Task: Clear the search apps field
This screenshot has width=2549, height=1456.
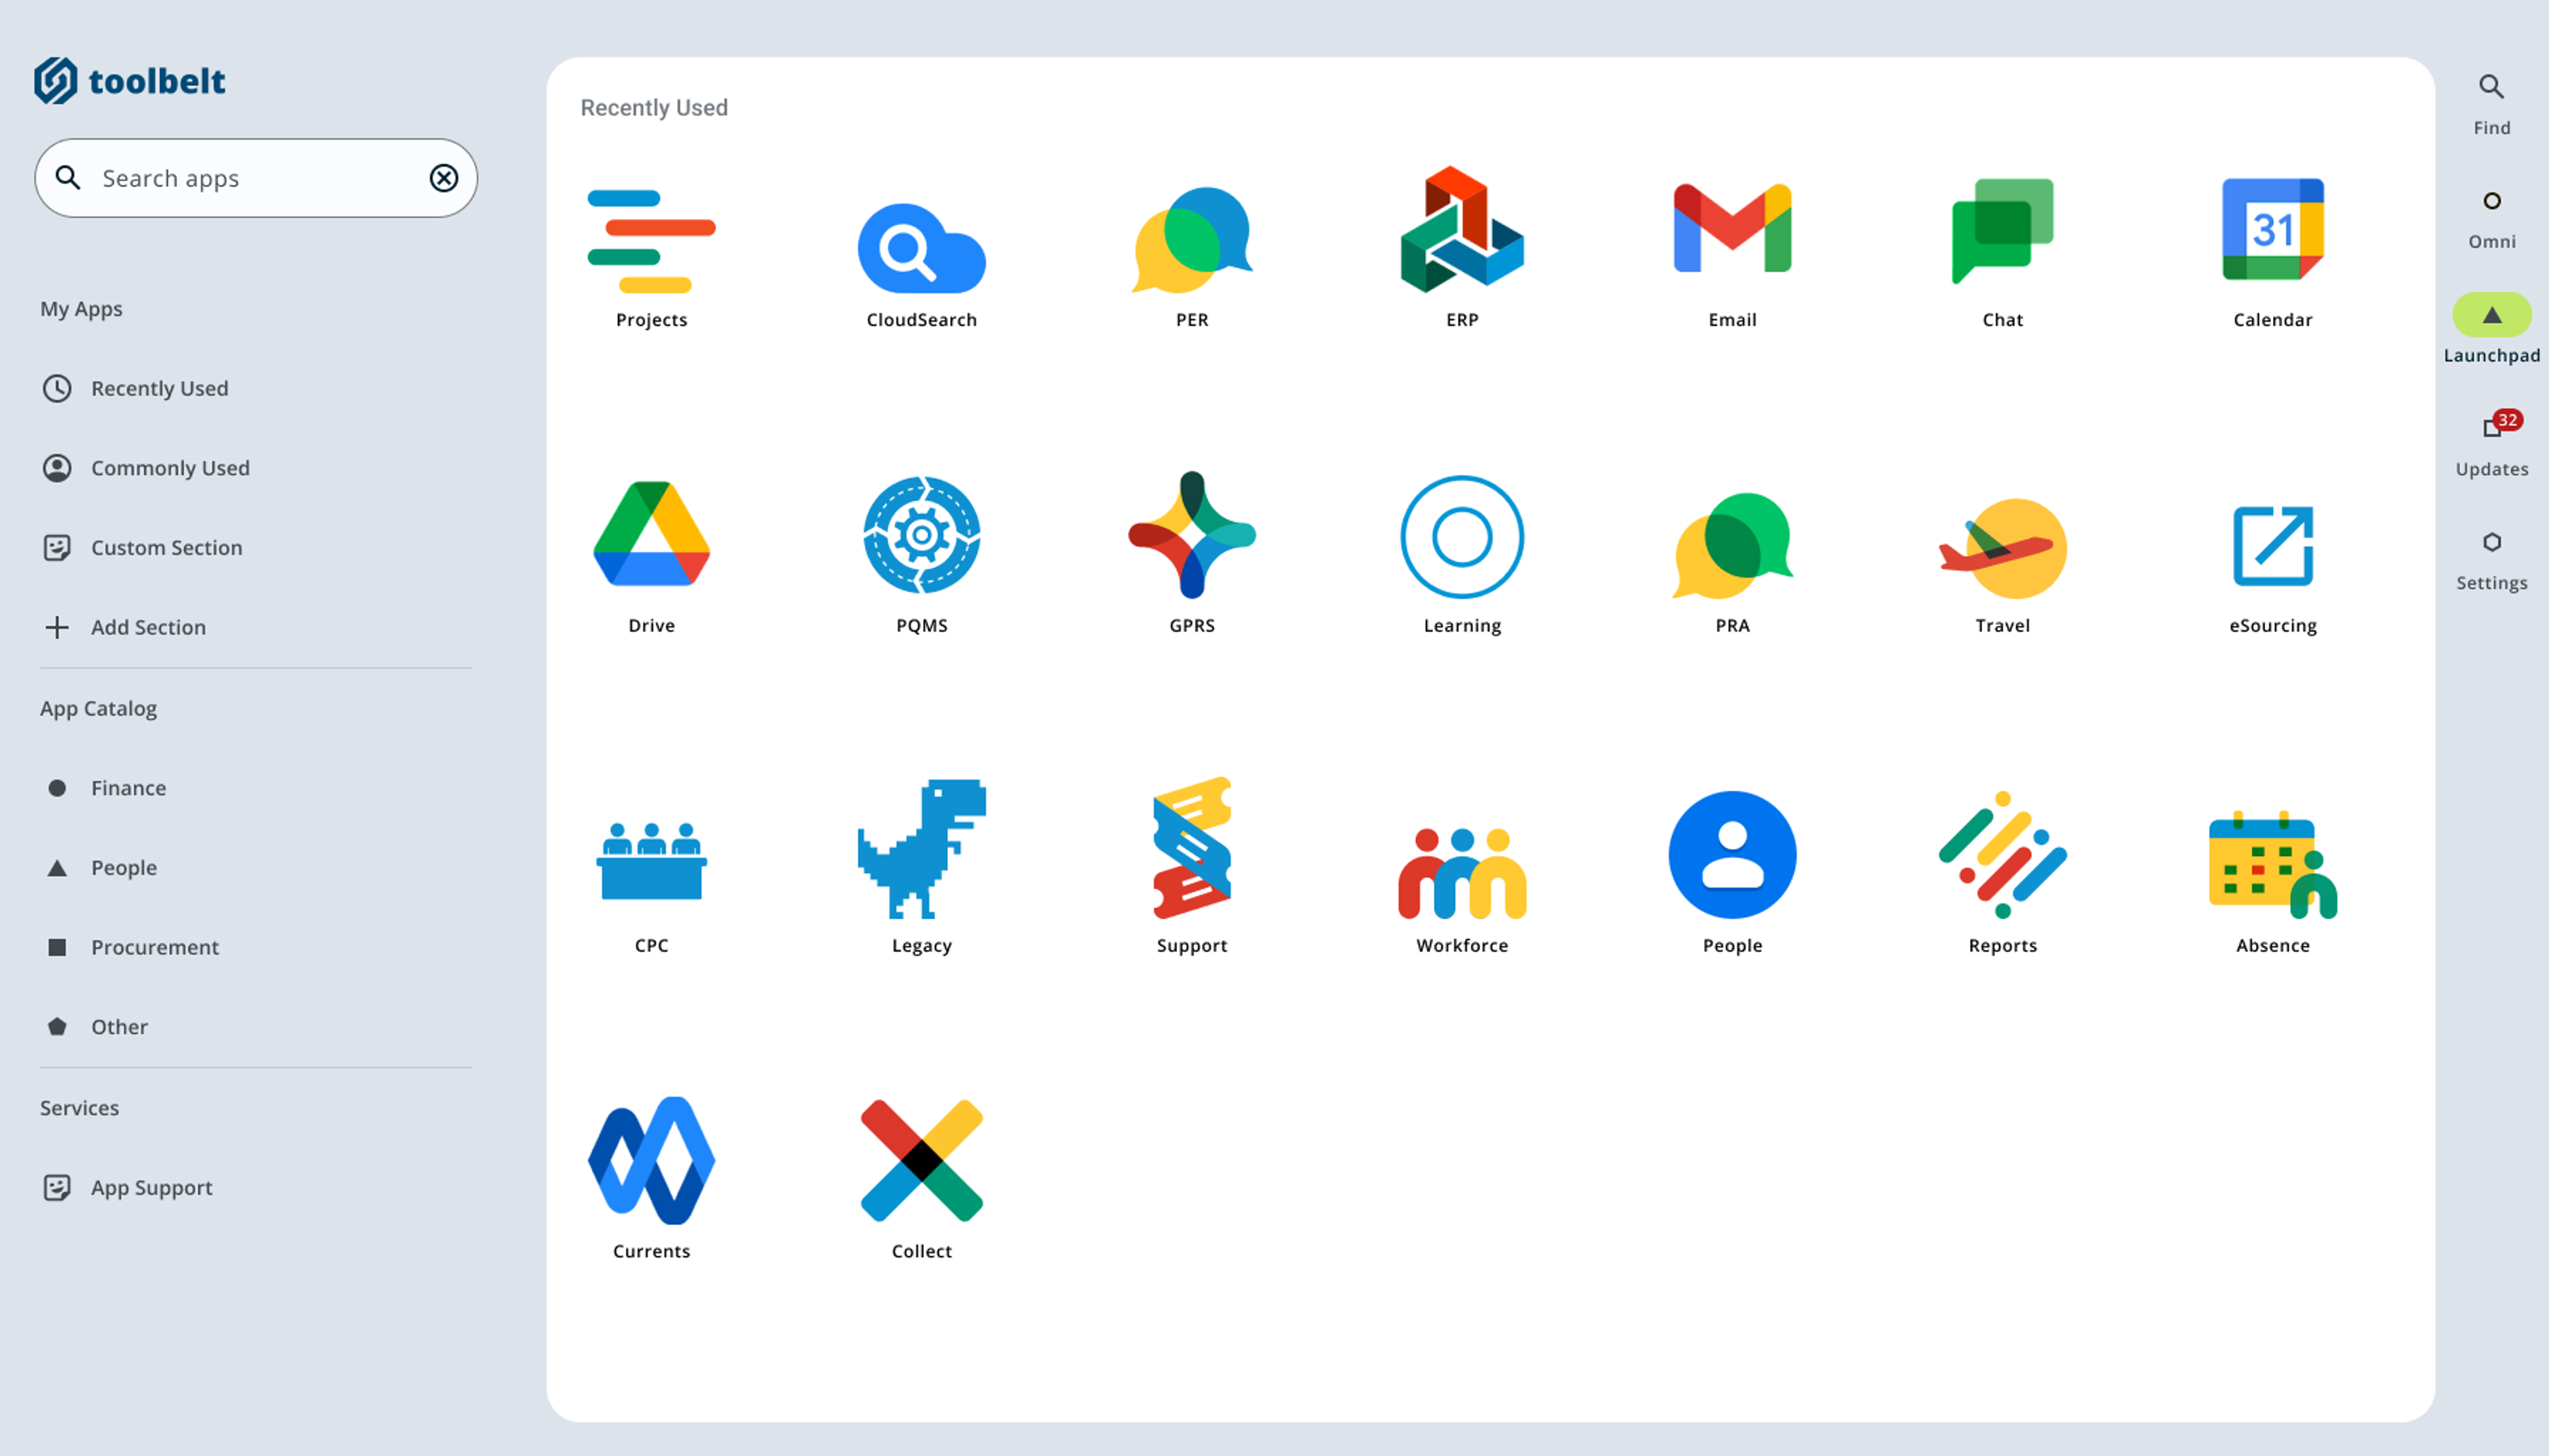Action: point(441,177)
